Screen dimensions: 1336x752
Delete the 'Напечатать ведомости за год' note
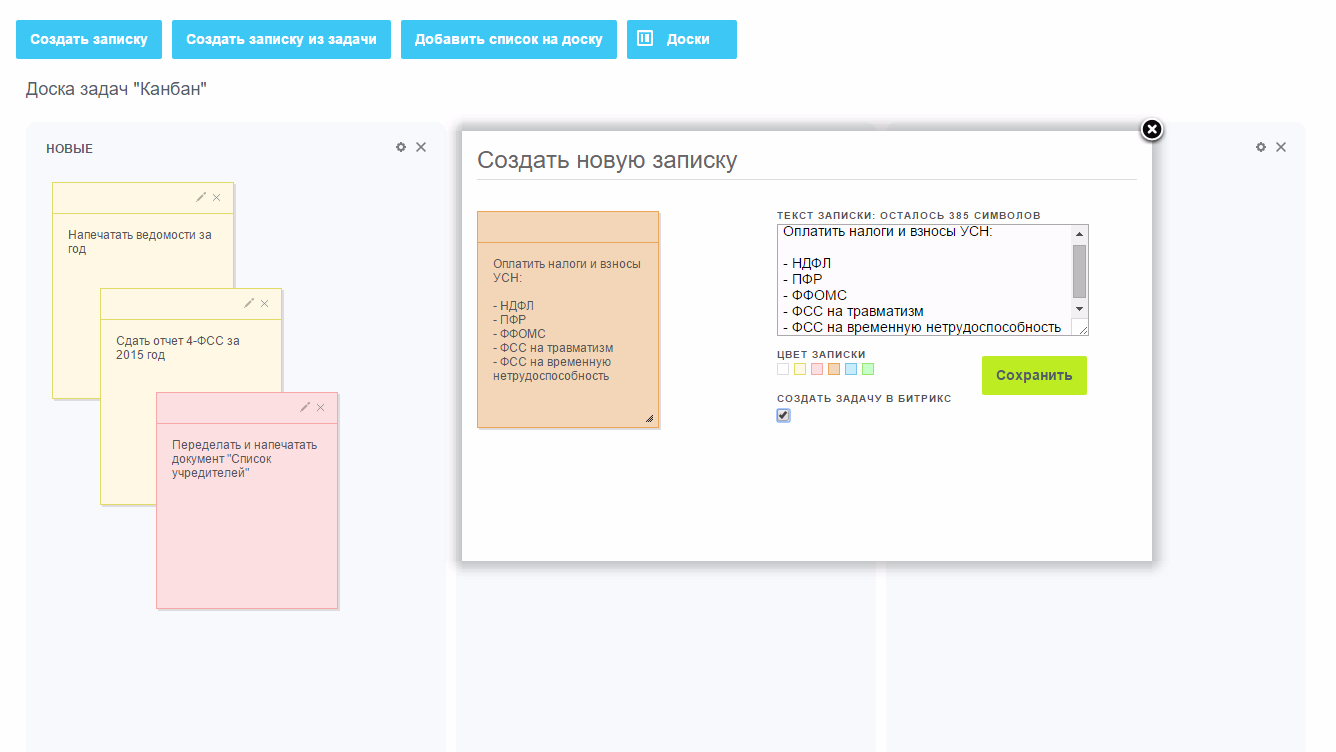point(217,197)
